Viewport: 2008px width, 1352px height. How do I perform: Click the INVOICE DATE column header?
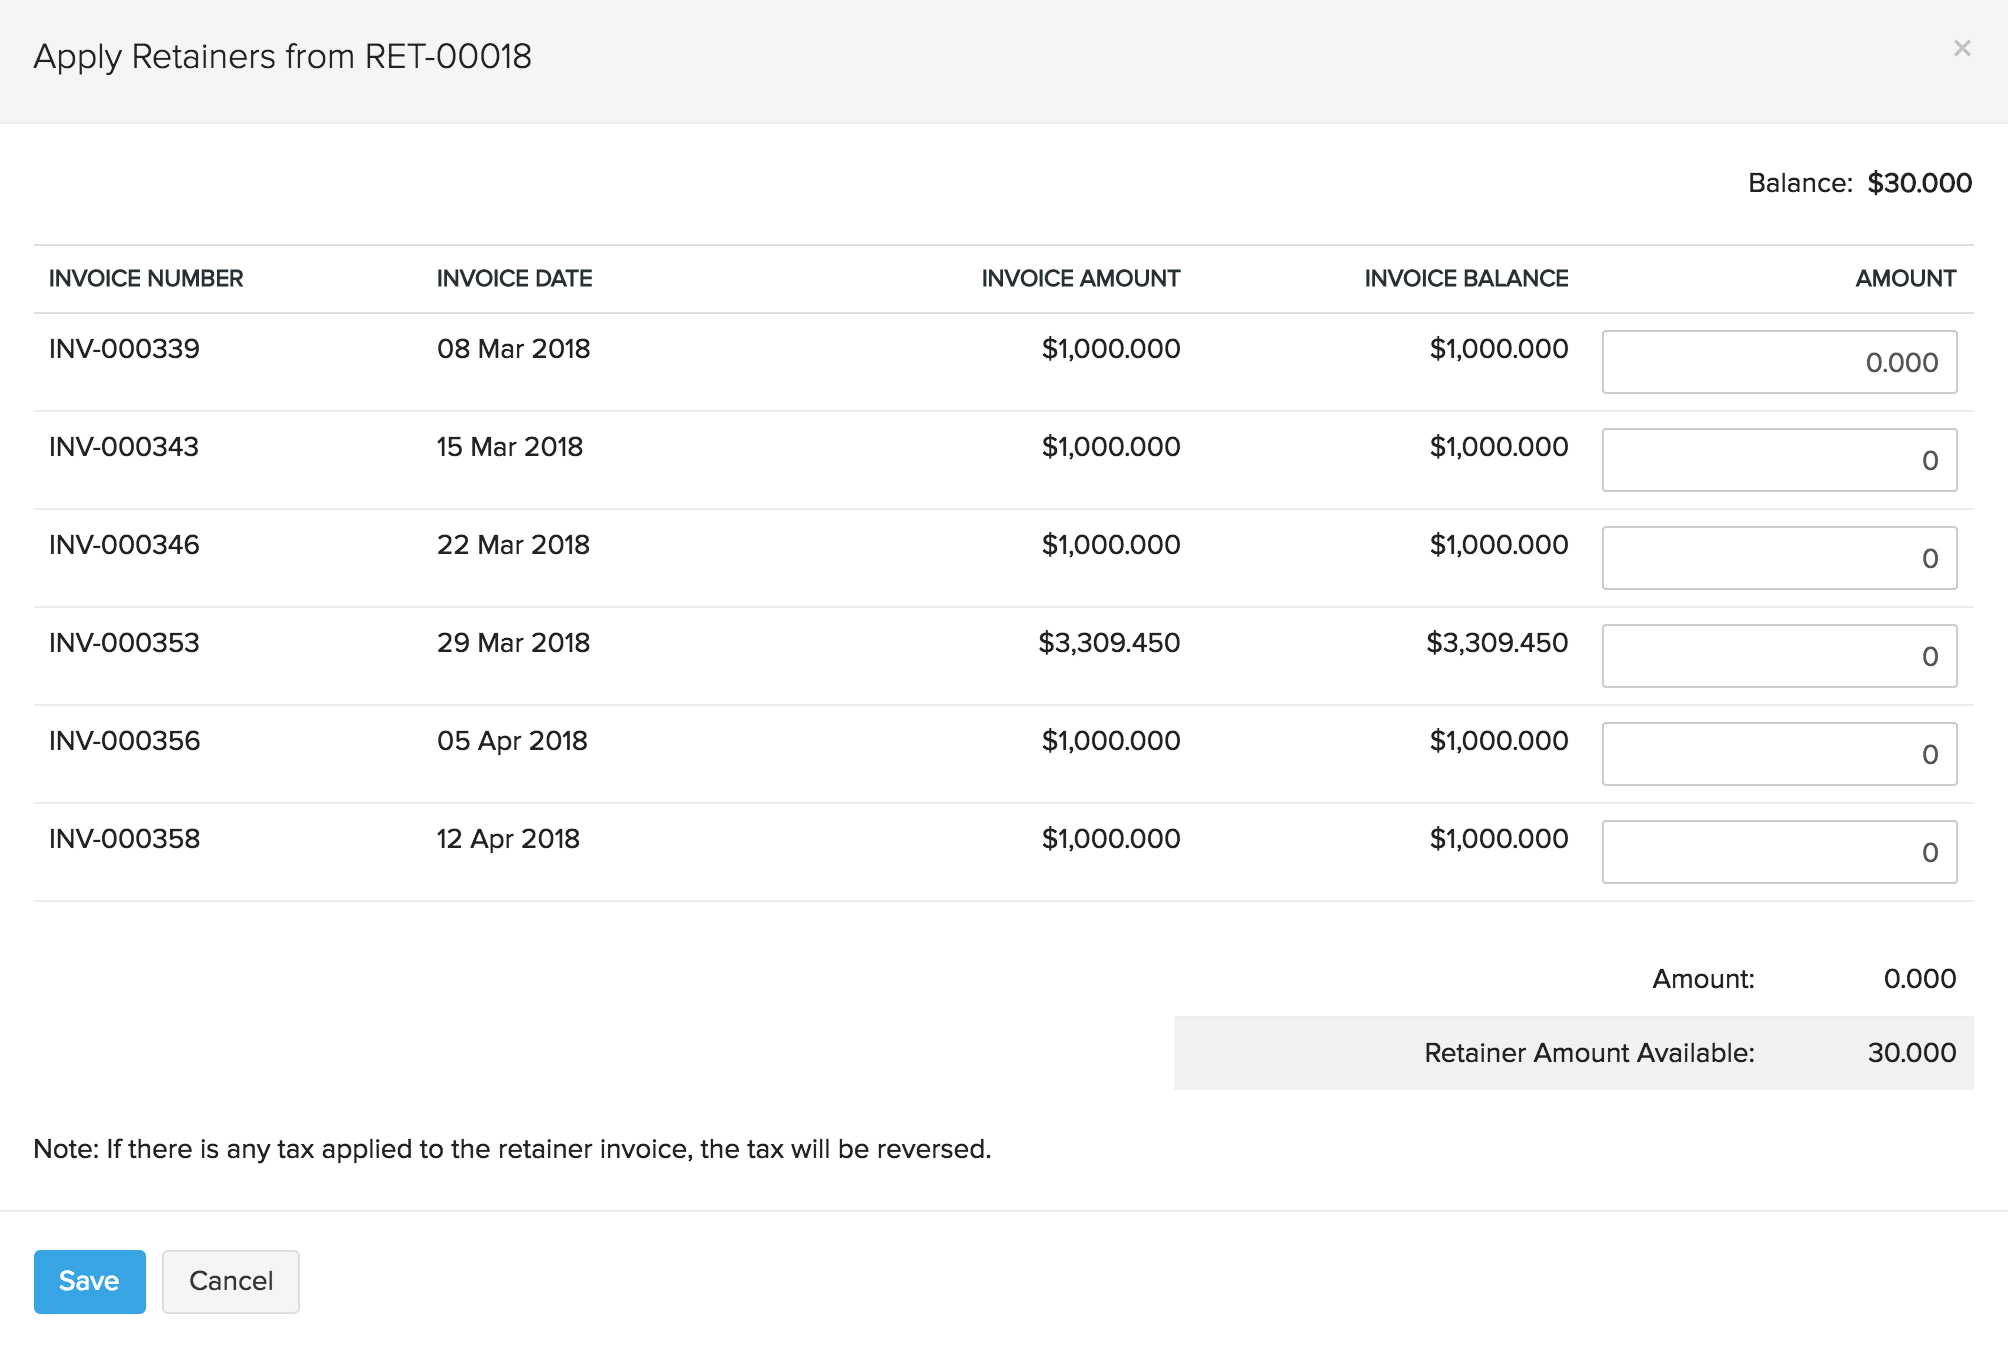514,278
